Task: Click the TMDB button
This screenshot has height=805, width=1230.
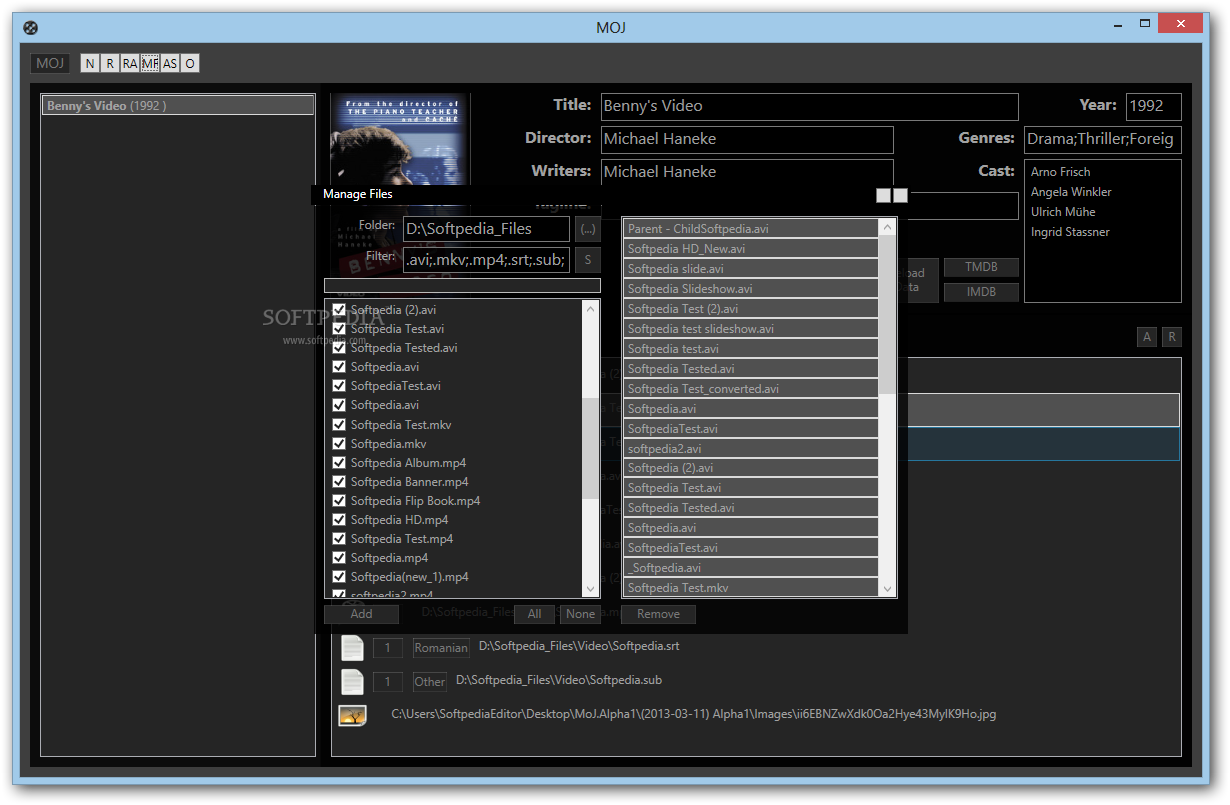Action: click(x=981, y=267)
